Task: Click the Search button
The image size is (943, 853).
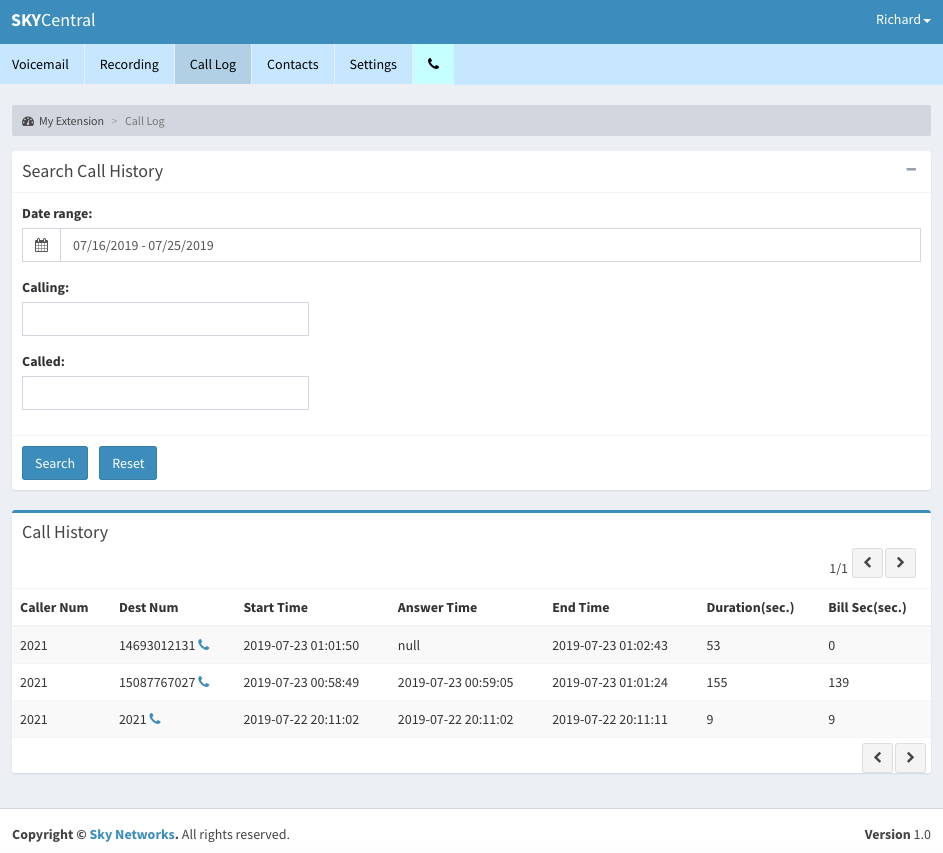Action: tap(55, 463)
